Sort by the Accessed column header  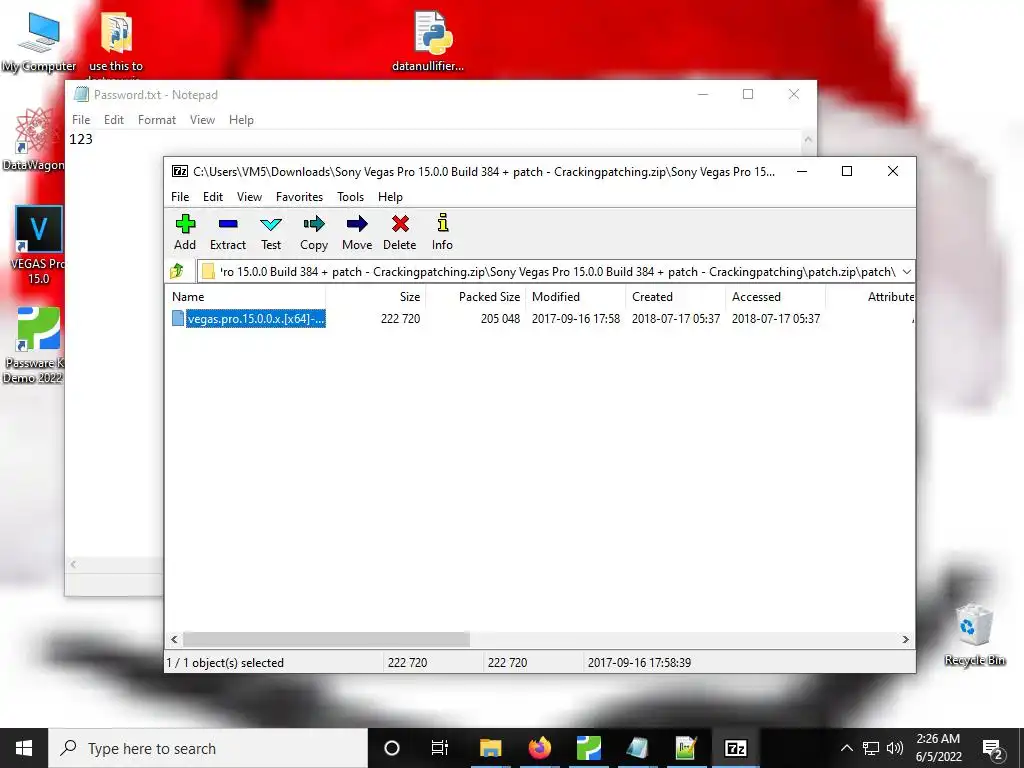tap(775, 296)
